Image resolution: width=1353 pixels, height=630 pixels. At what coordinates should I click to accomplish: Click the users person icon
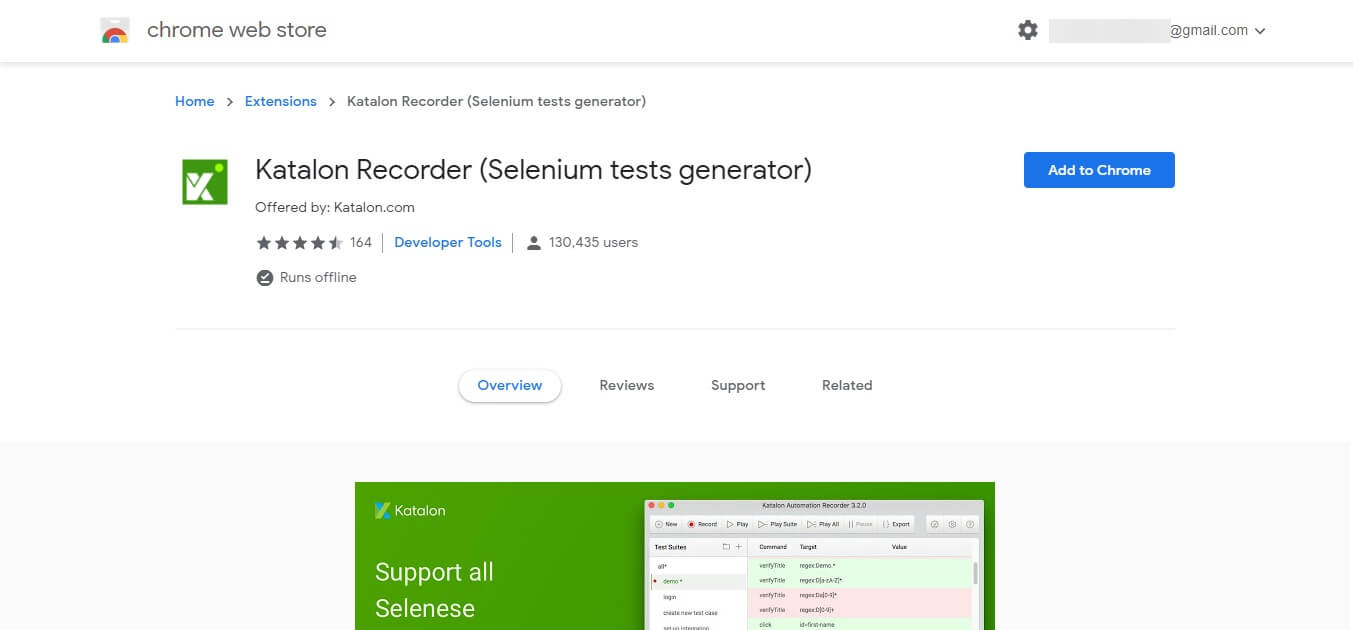pyautogui.click(x=534, y=242)
